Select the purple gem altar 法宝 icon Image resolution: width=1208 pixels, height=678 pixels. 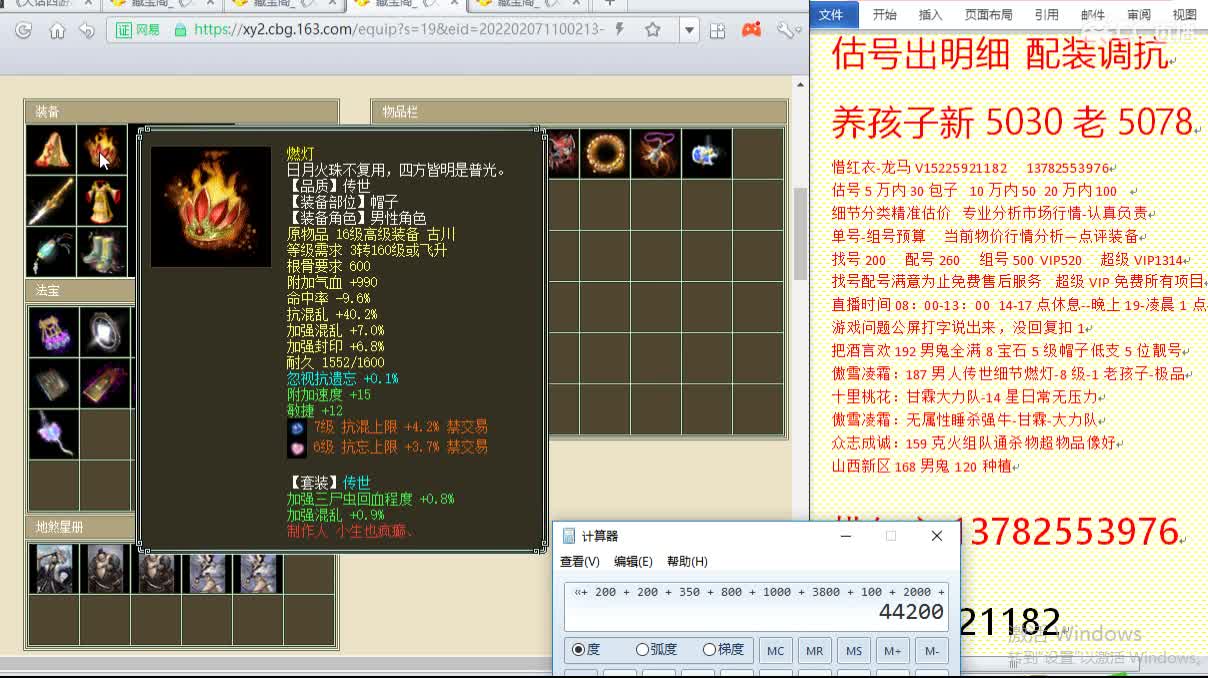click(x=52, y=332)
